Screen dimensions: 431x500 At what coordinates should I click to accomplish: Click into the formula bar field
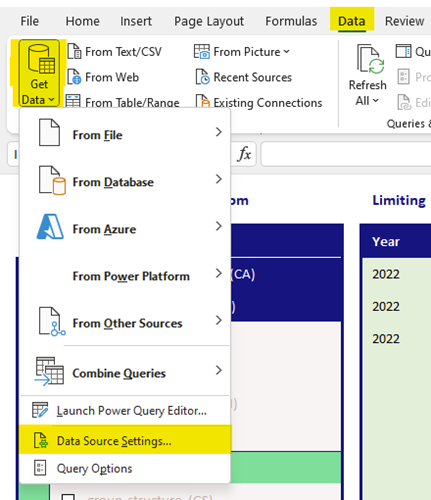346,154
